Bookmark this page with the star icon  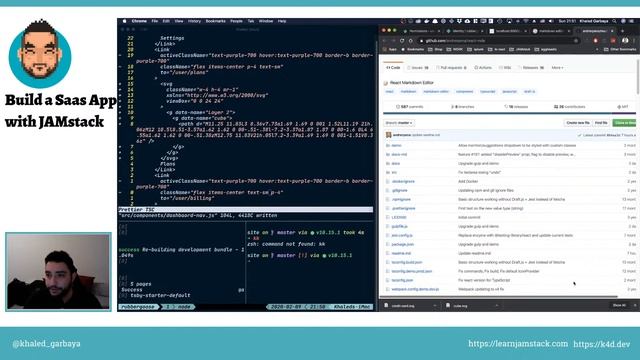[x=576, y=41]
